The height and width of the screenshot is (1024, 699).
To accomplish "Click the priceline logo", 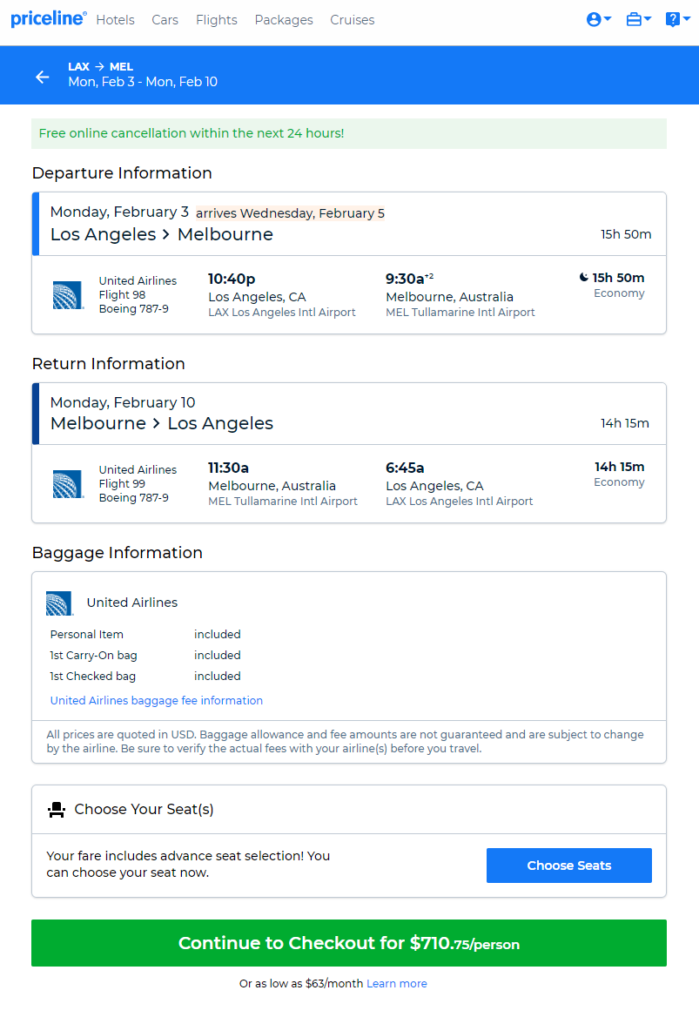I will click(48, 19).
